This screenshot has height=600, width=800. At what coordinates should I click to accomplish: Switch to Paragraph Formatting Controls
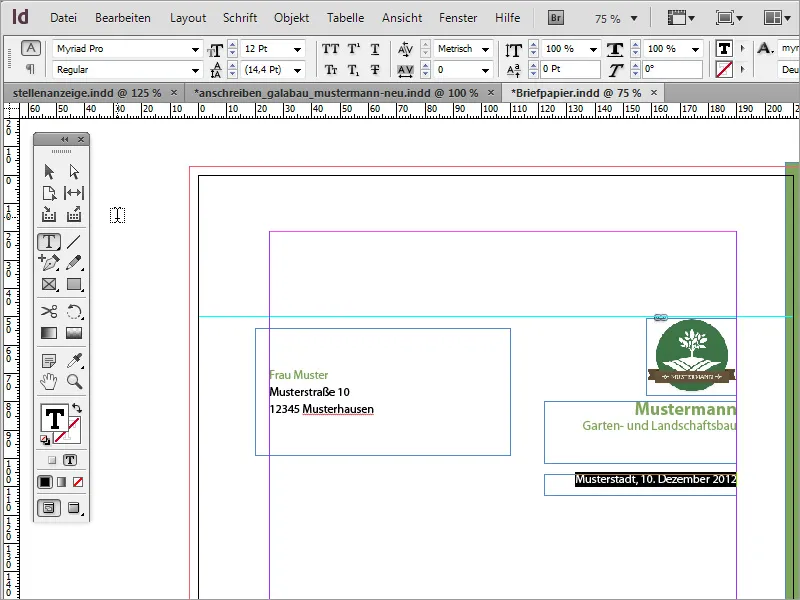(31, 68)
